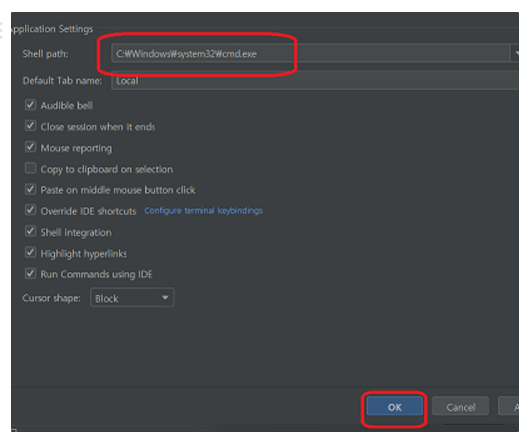Toggle Paste on middle mouse button click

click(30, 189)
